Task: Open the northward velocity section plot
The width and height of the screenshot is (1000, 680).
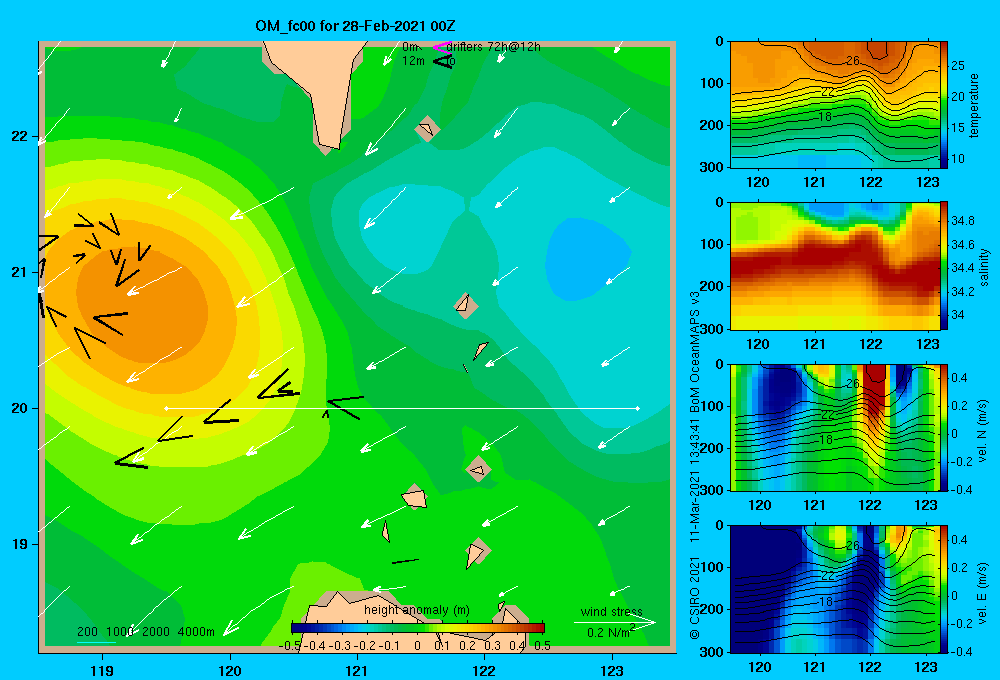Action: coord(835,427)
